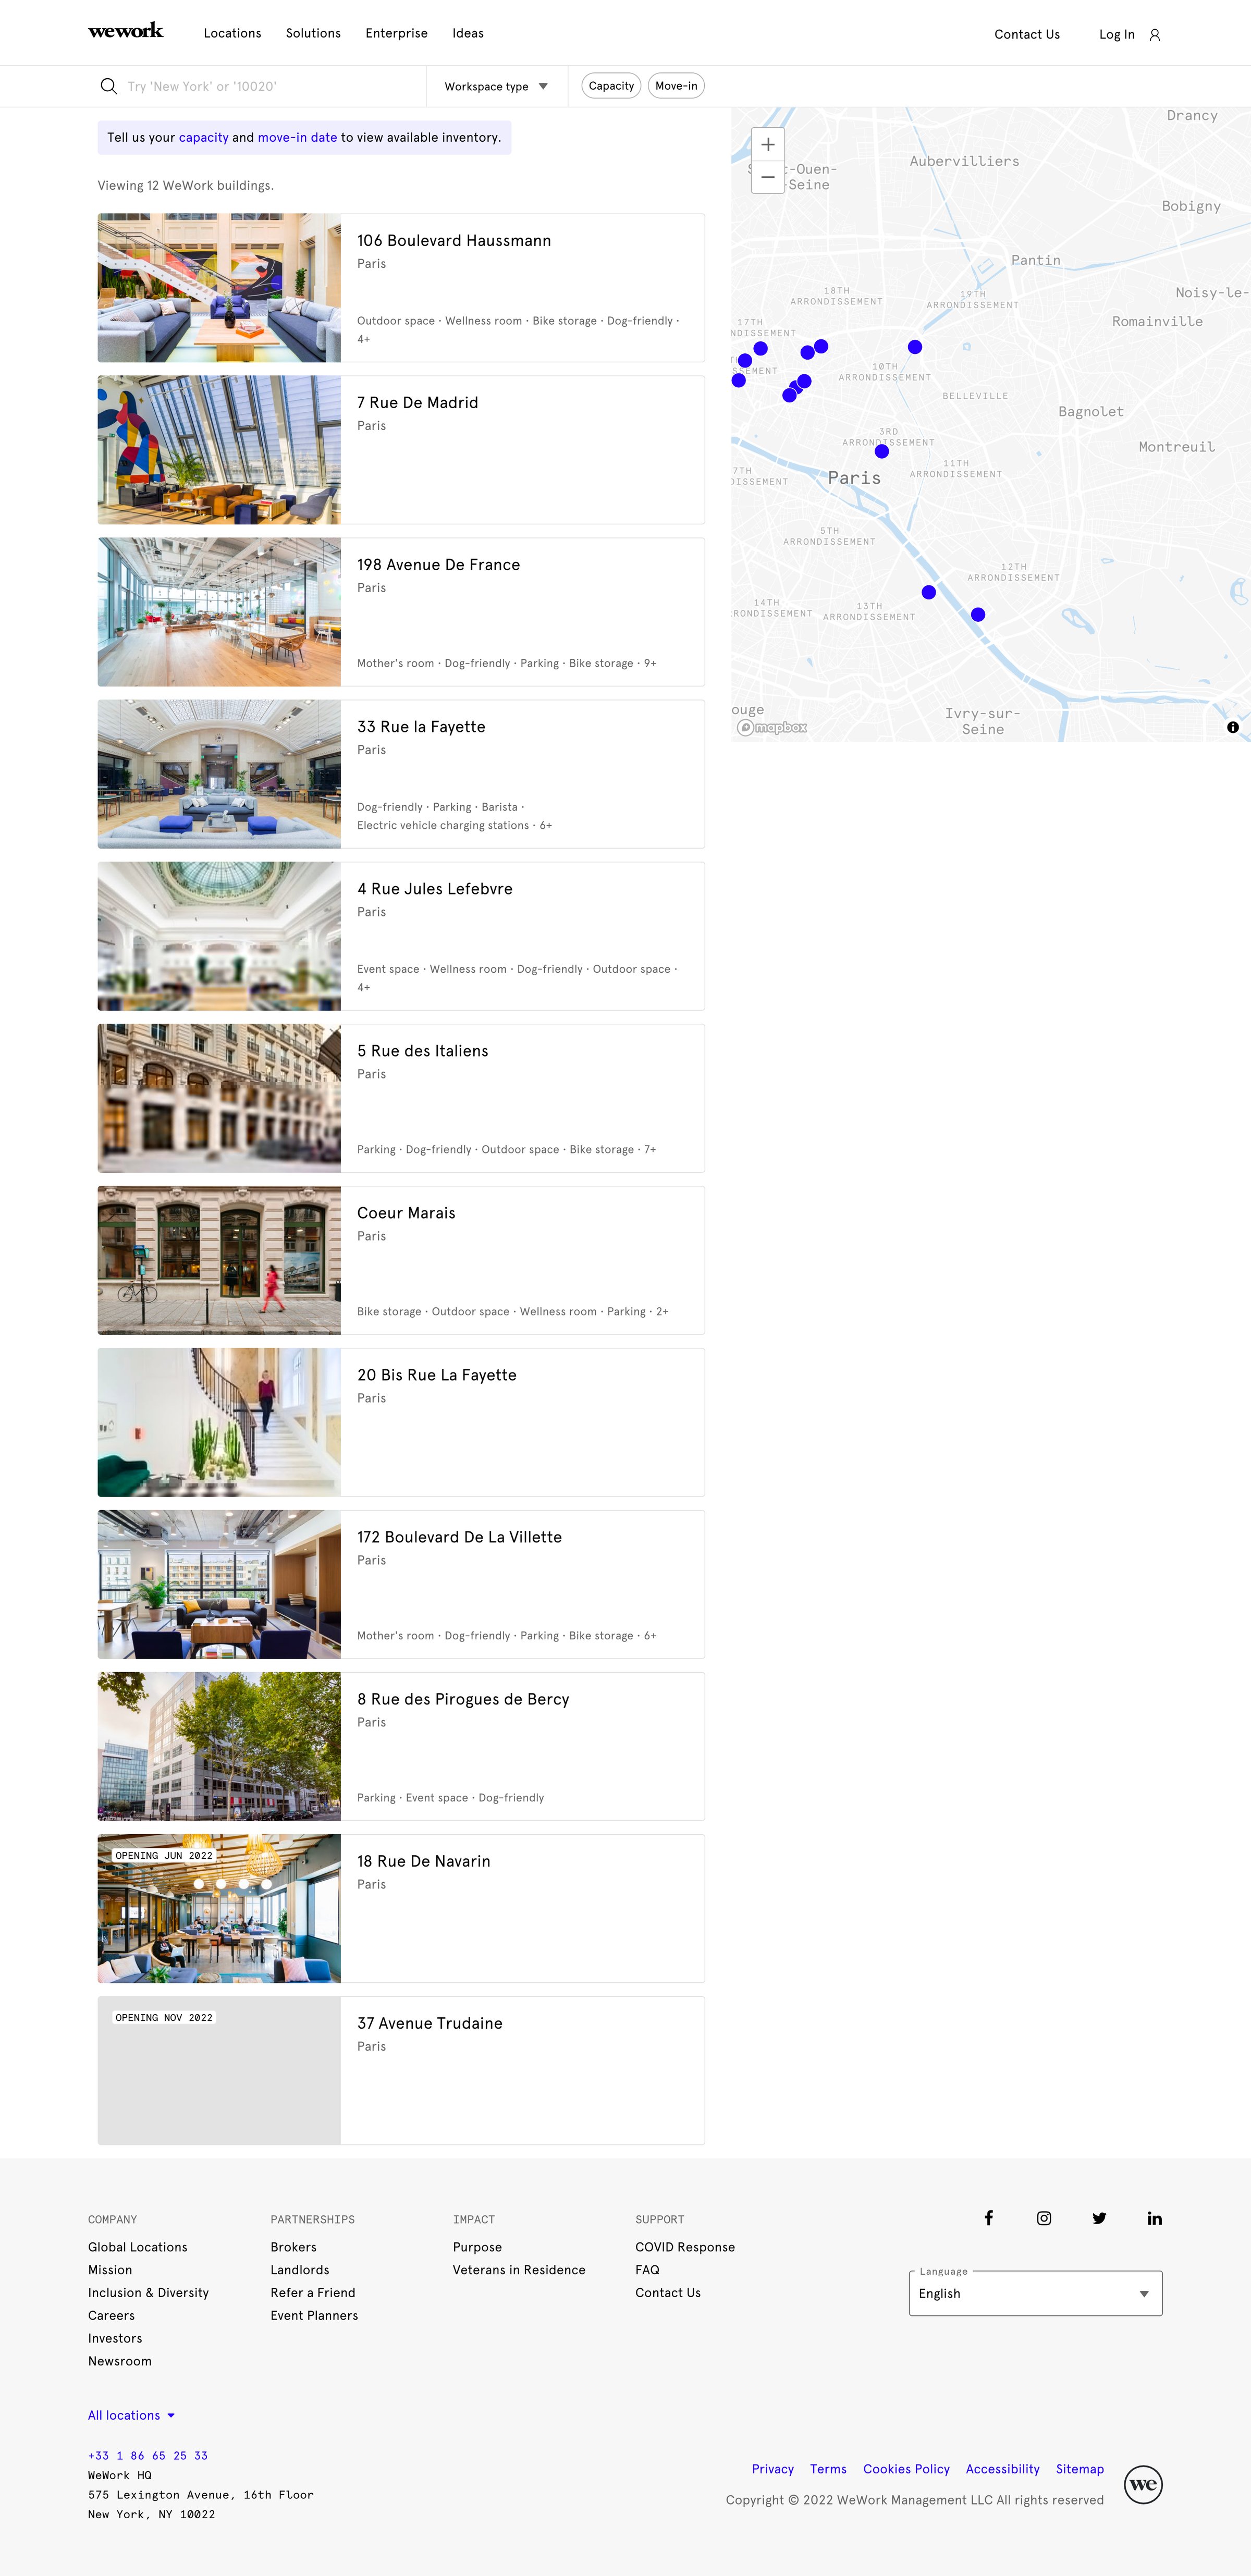Zoom in on the map
Viewport: 1251px width, 2576px height.
768,144
